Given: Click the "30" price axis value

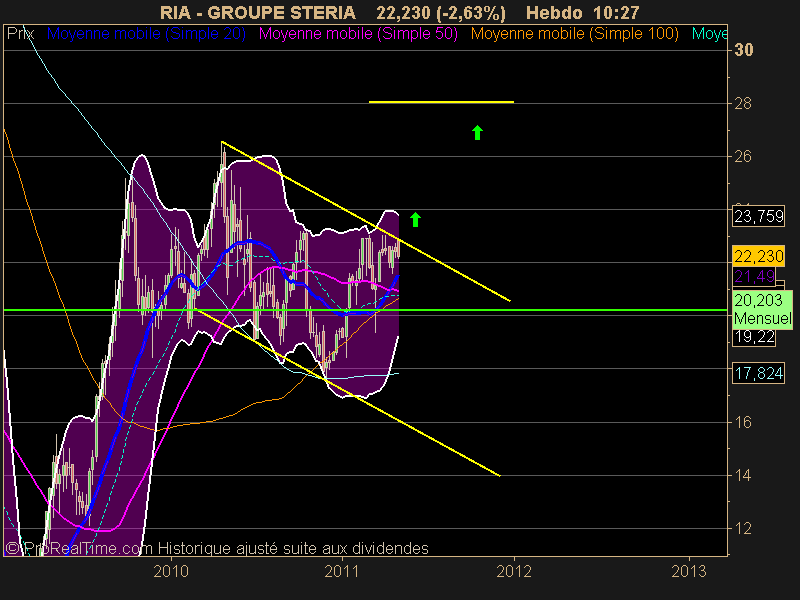Looking at the screenshot, I should (x=743, y=49).
